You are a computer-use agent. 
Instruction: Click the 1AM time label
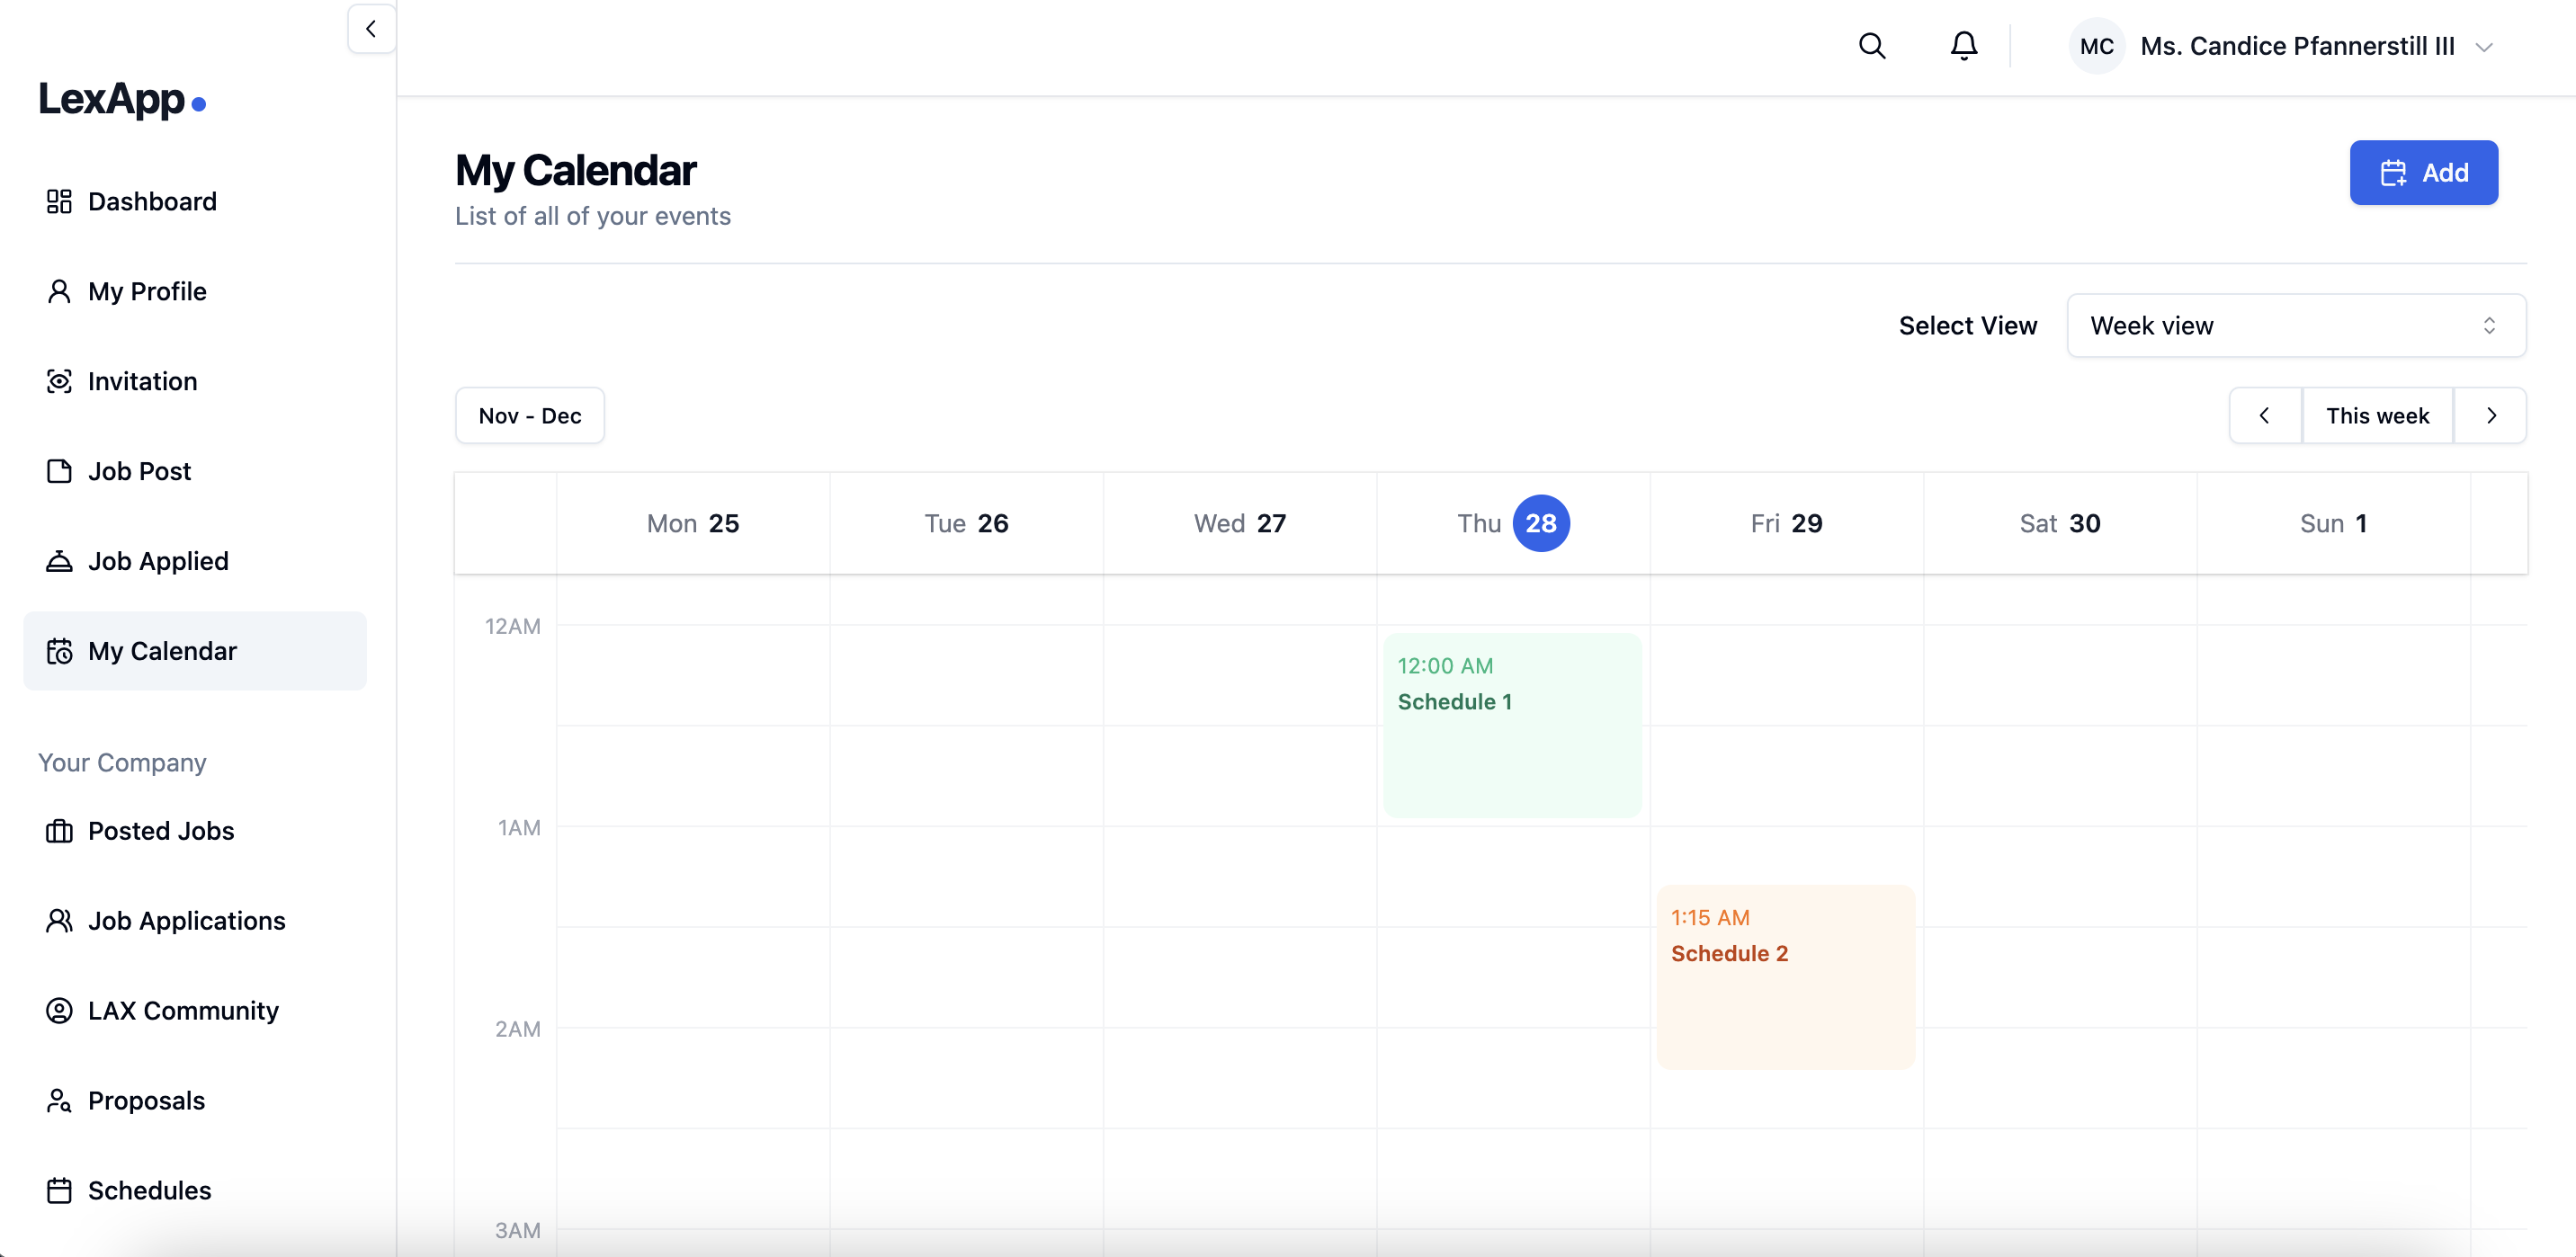[519, 827]
